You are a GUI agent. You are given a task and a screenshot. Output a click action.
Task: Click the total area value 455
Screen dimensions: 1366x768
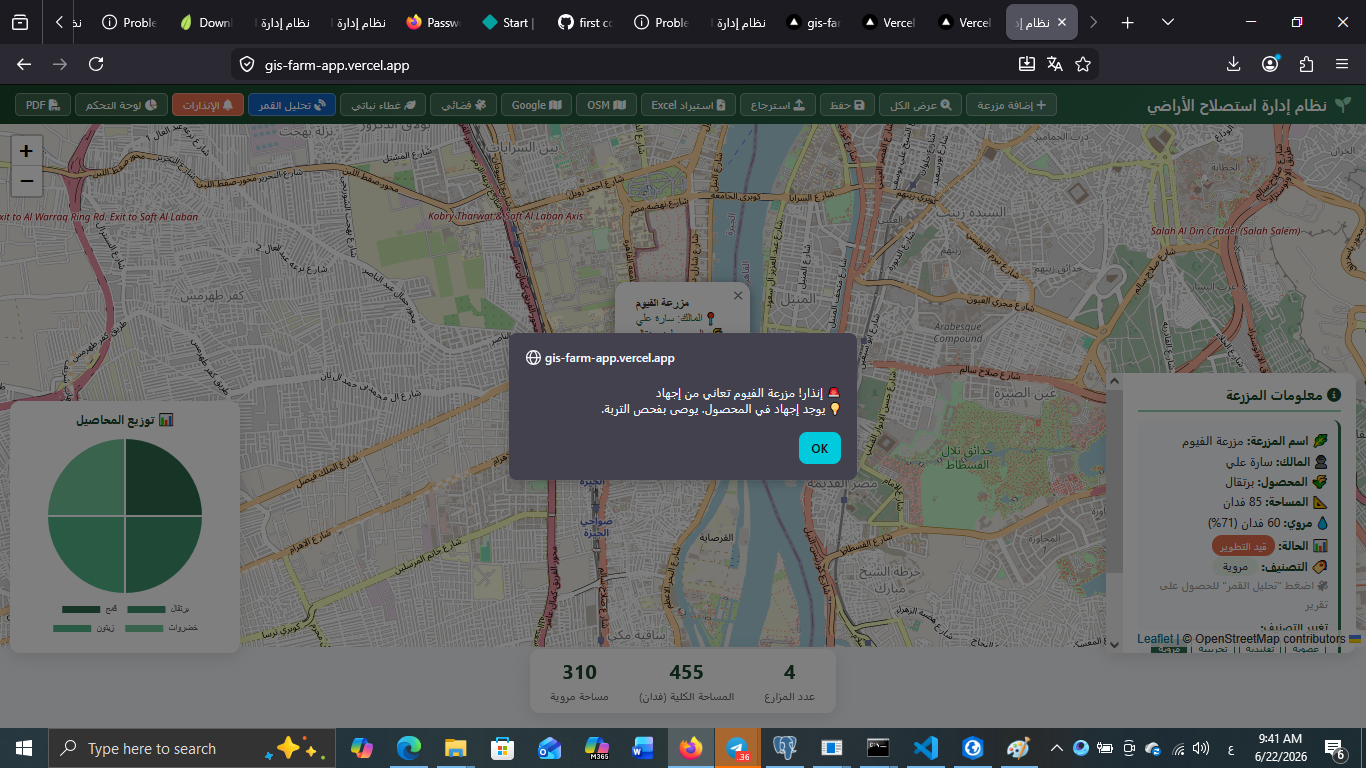click(686, 672)
